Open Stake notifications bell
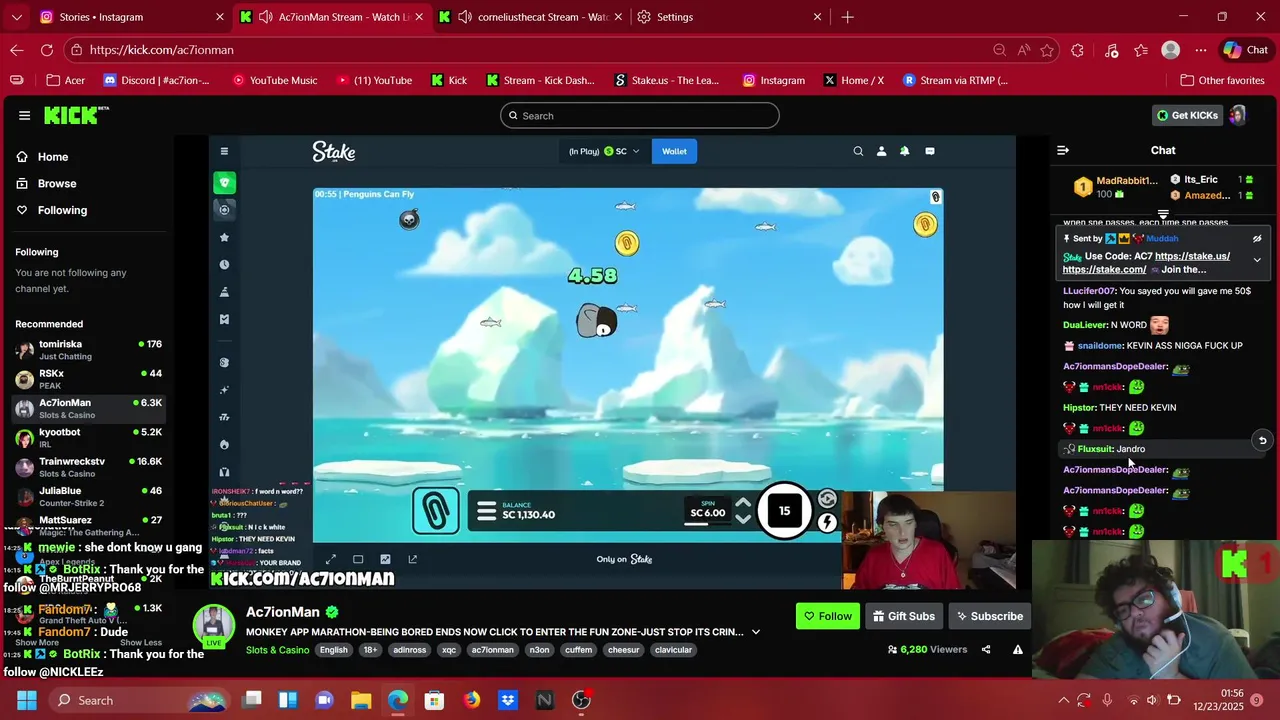1280x720 pixels. click(905, 151)
